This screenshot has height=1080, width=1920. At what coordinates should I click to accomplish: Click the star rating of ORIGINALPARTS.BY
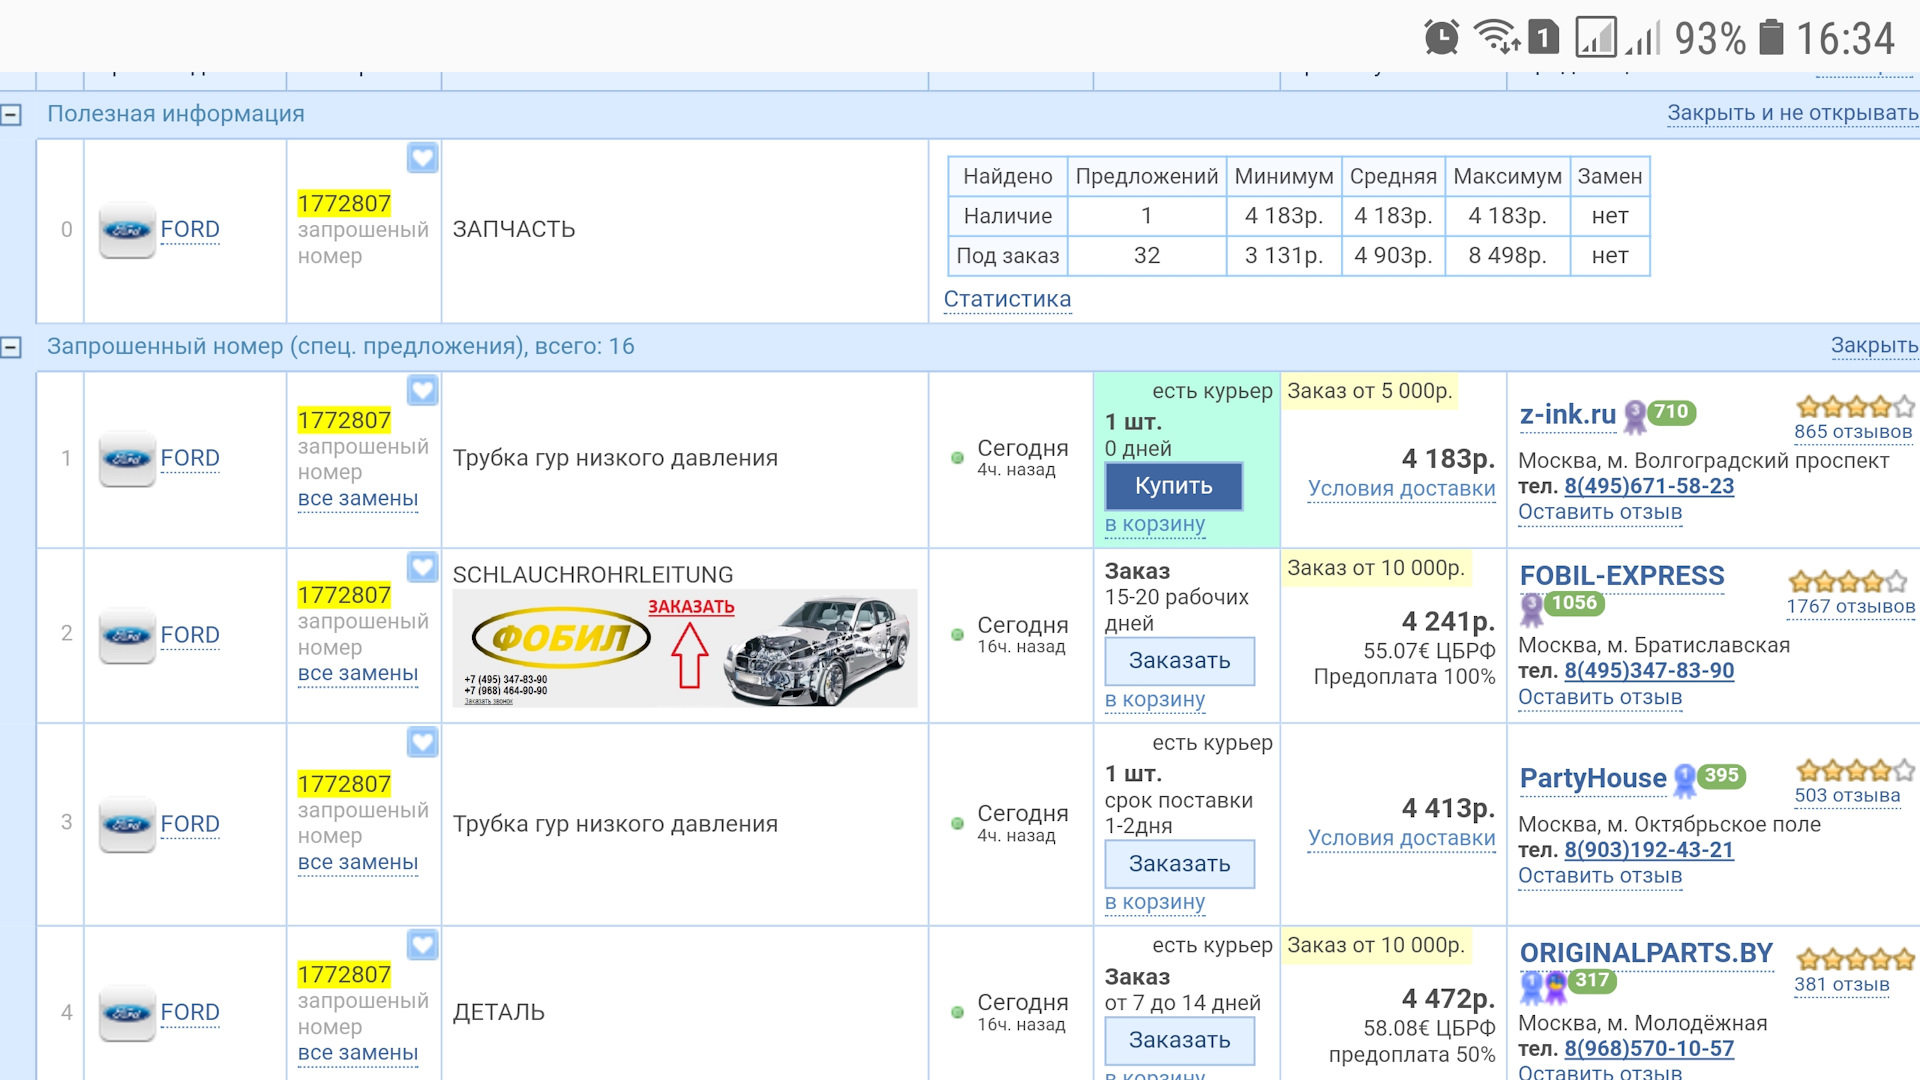1854,960
